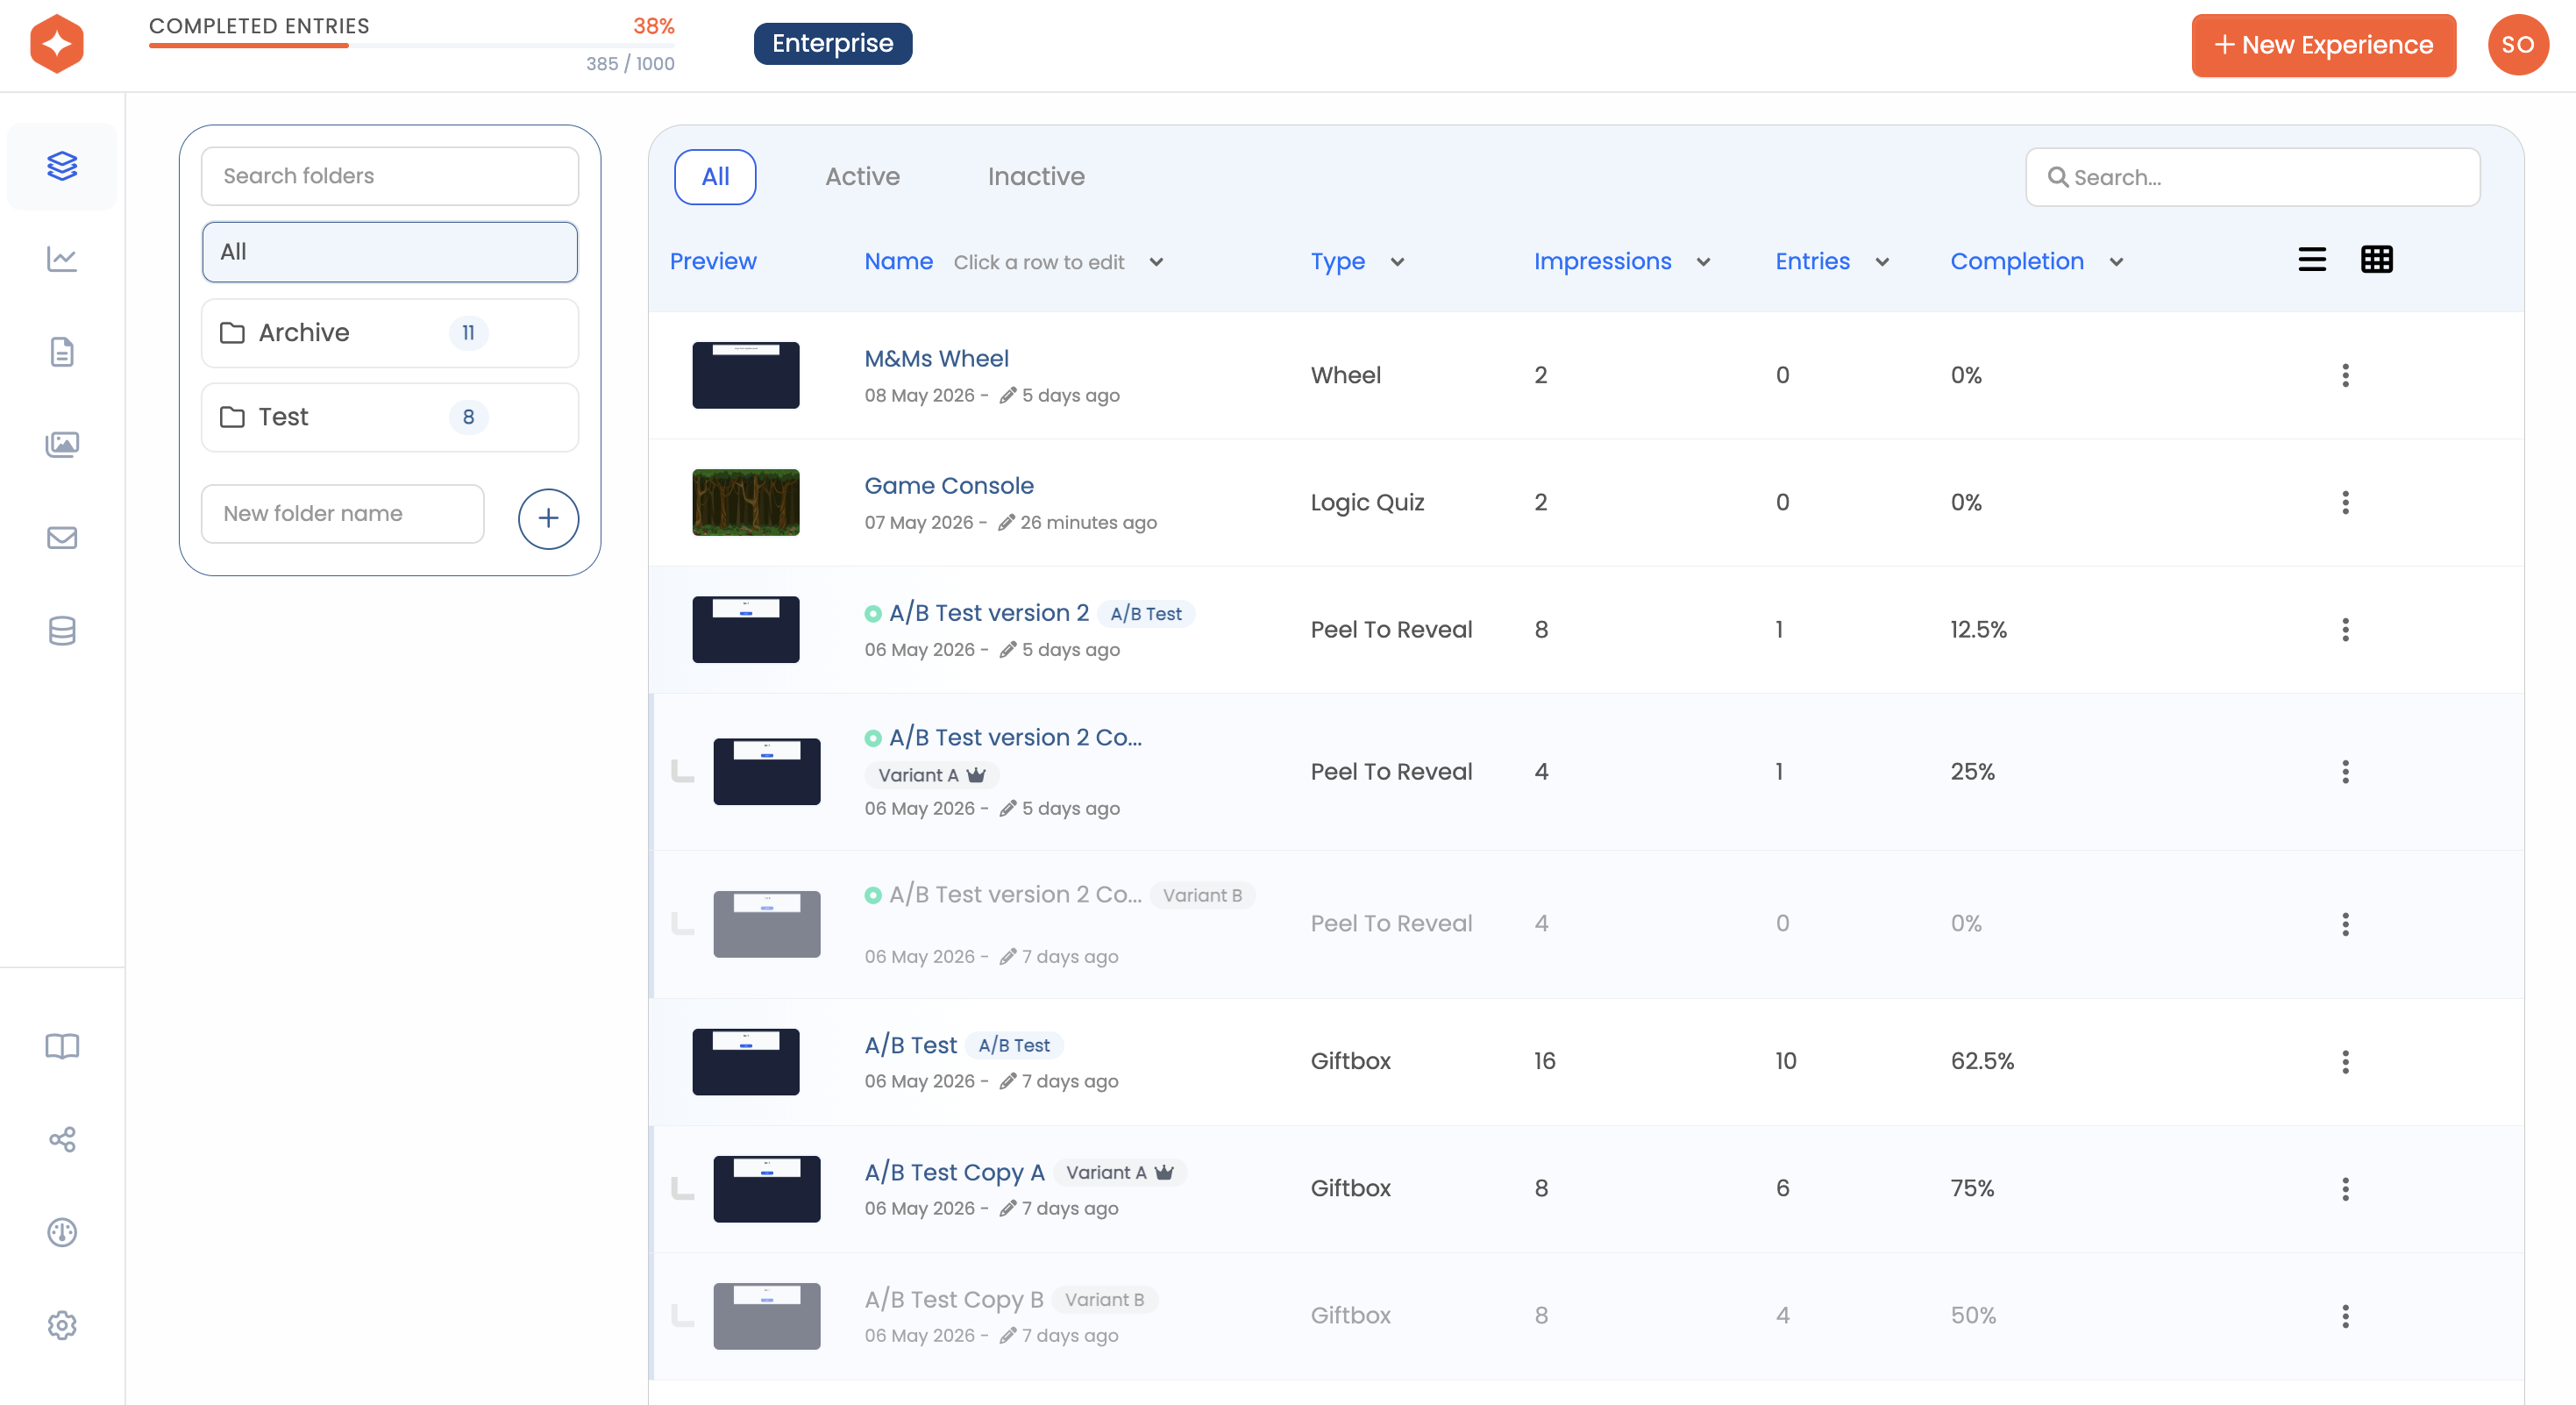Click the Game Console forest thumbnail
The image size is (2576, 1405).
pyautogui.click(x=745, y=502)
